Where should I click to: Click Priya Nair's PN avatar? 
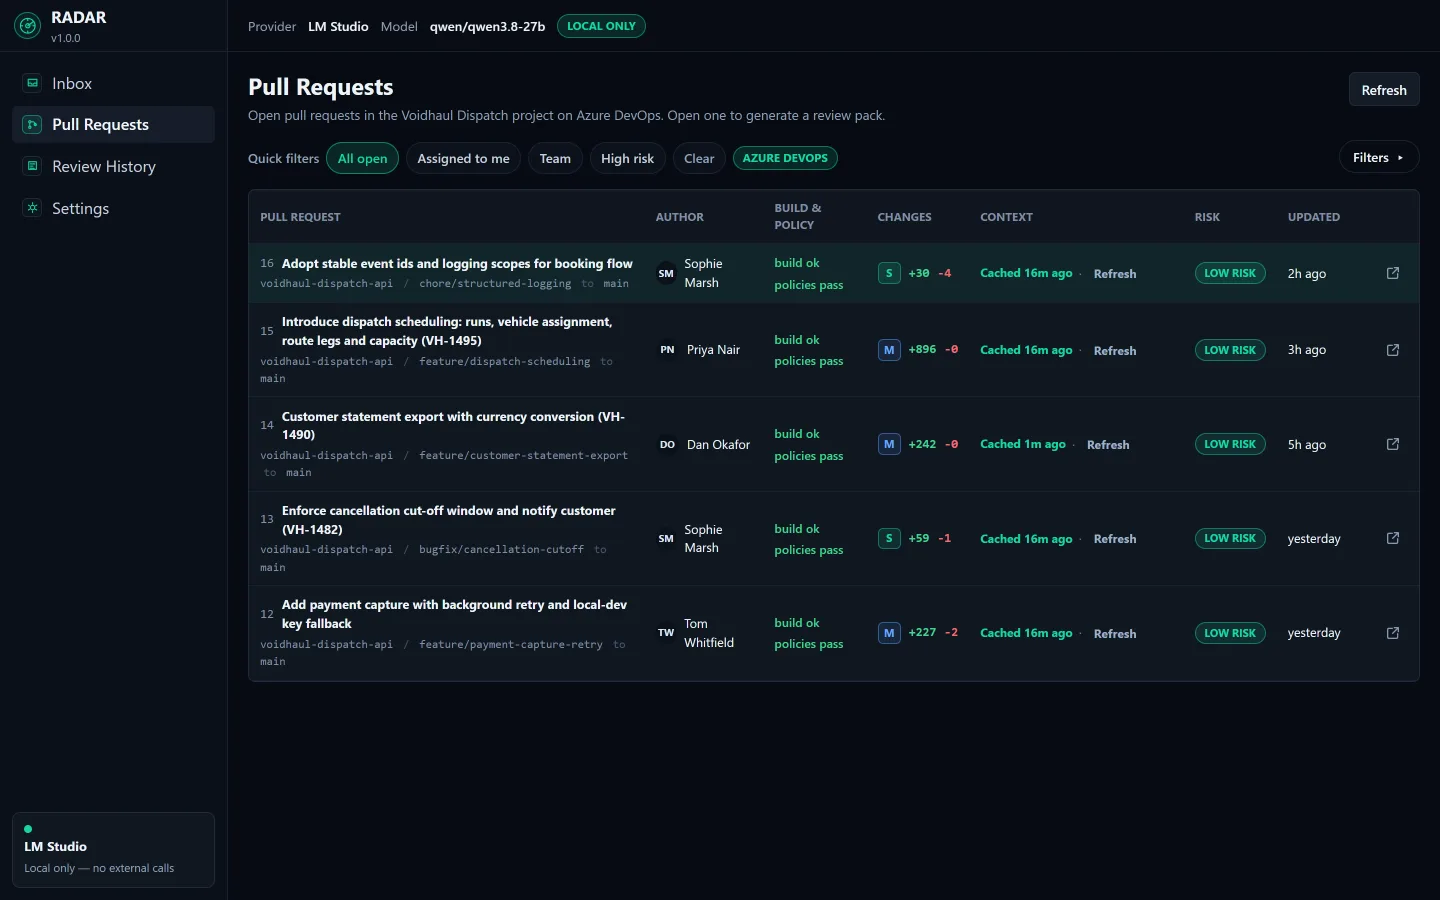click(667, 350)
